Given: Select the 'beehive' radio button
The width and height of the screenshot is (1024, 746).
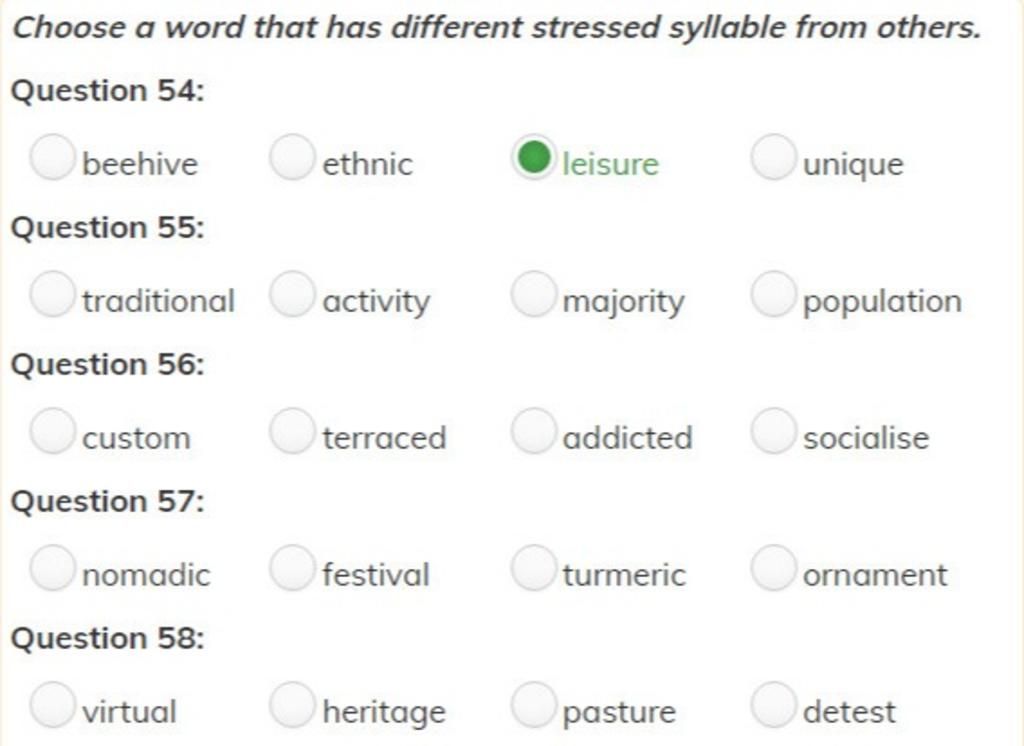Looking at the screenshot, I should coord(51,157).
